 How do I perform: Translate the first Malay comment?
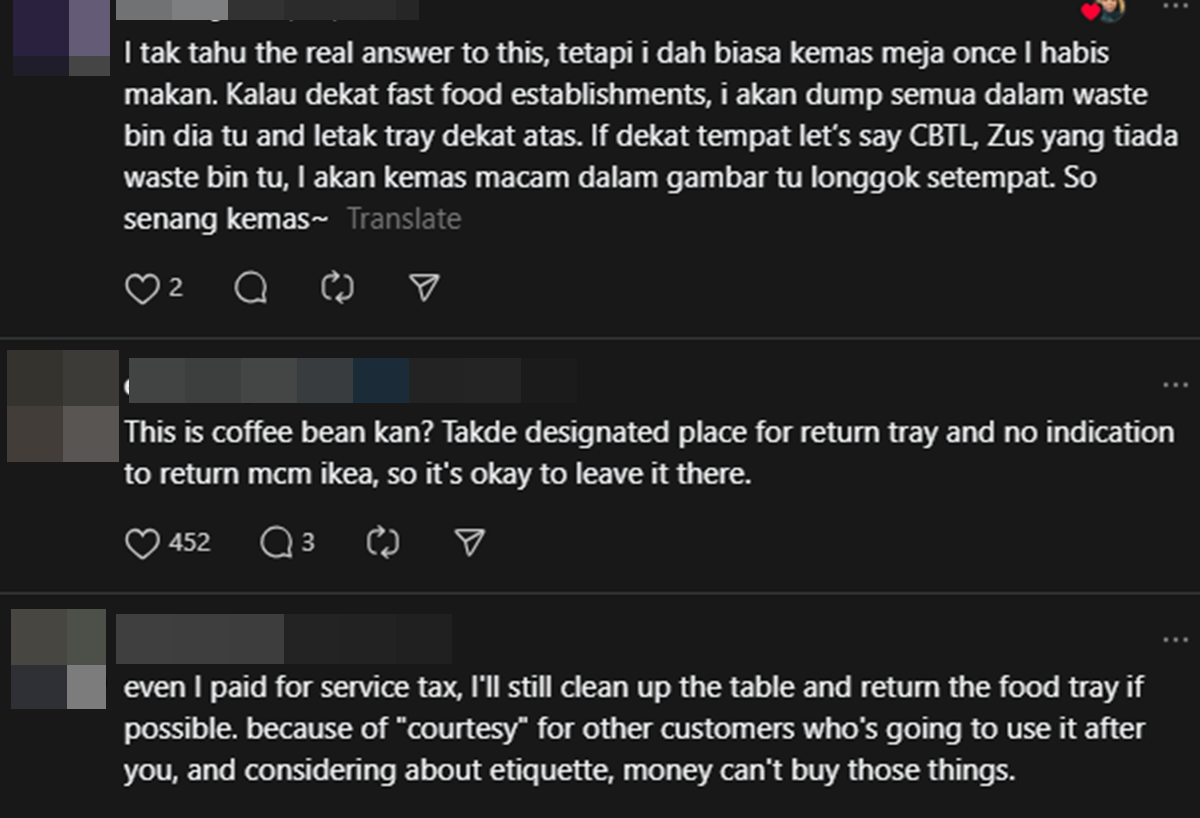(404, 219)
